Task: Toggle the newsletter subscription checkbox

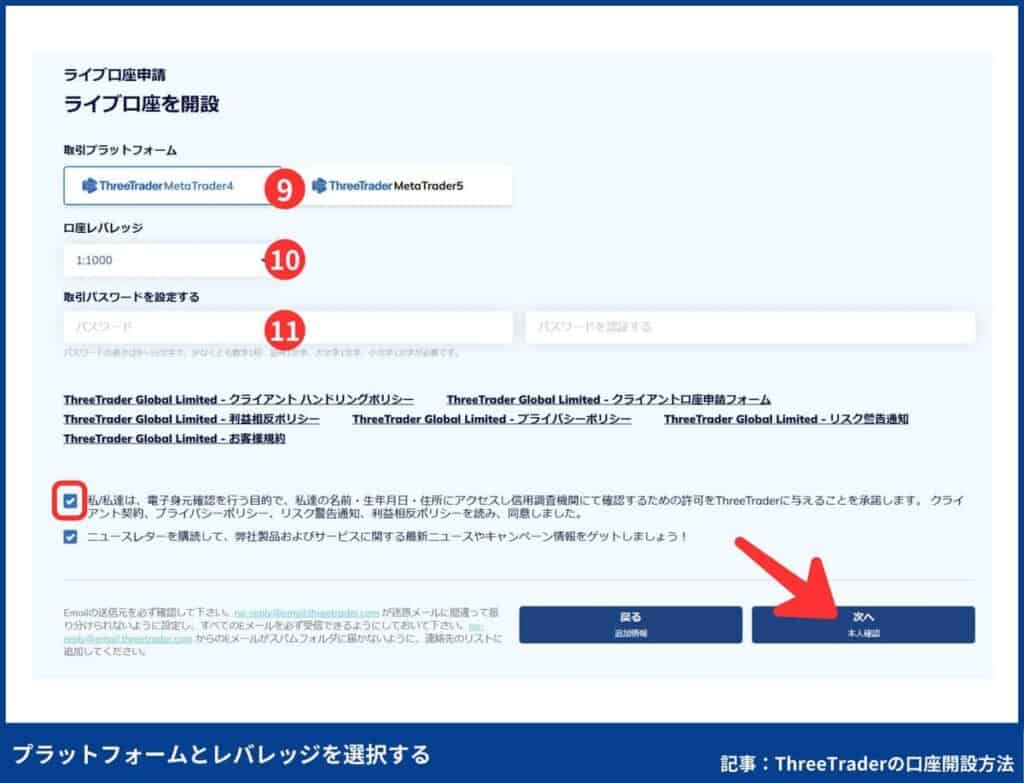Action: (70, 537)
